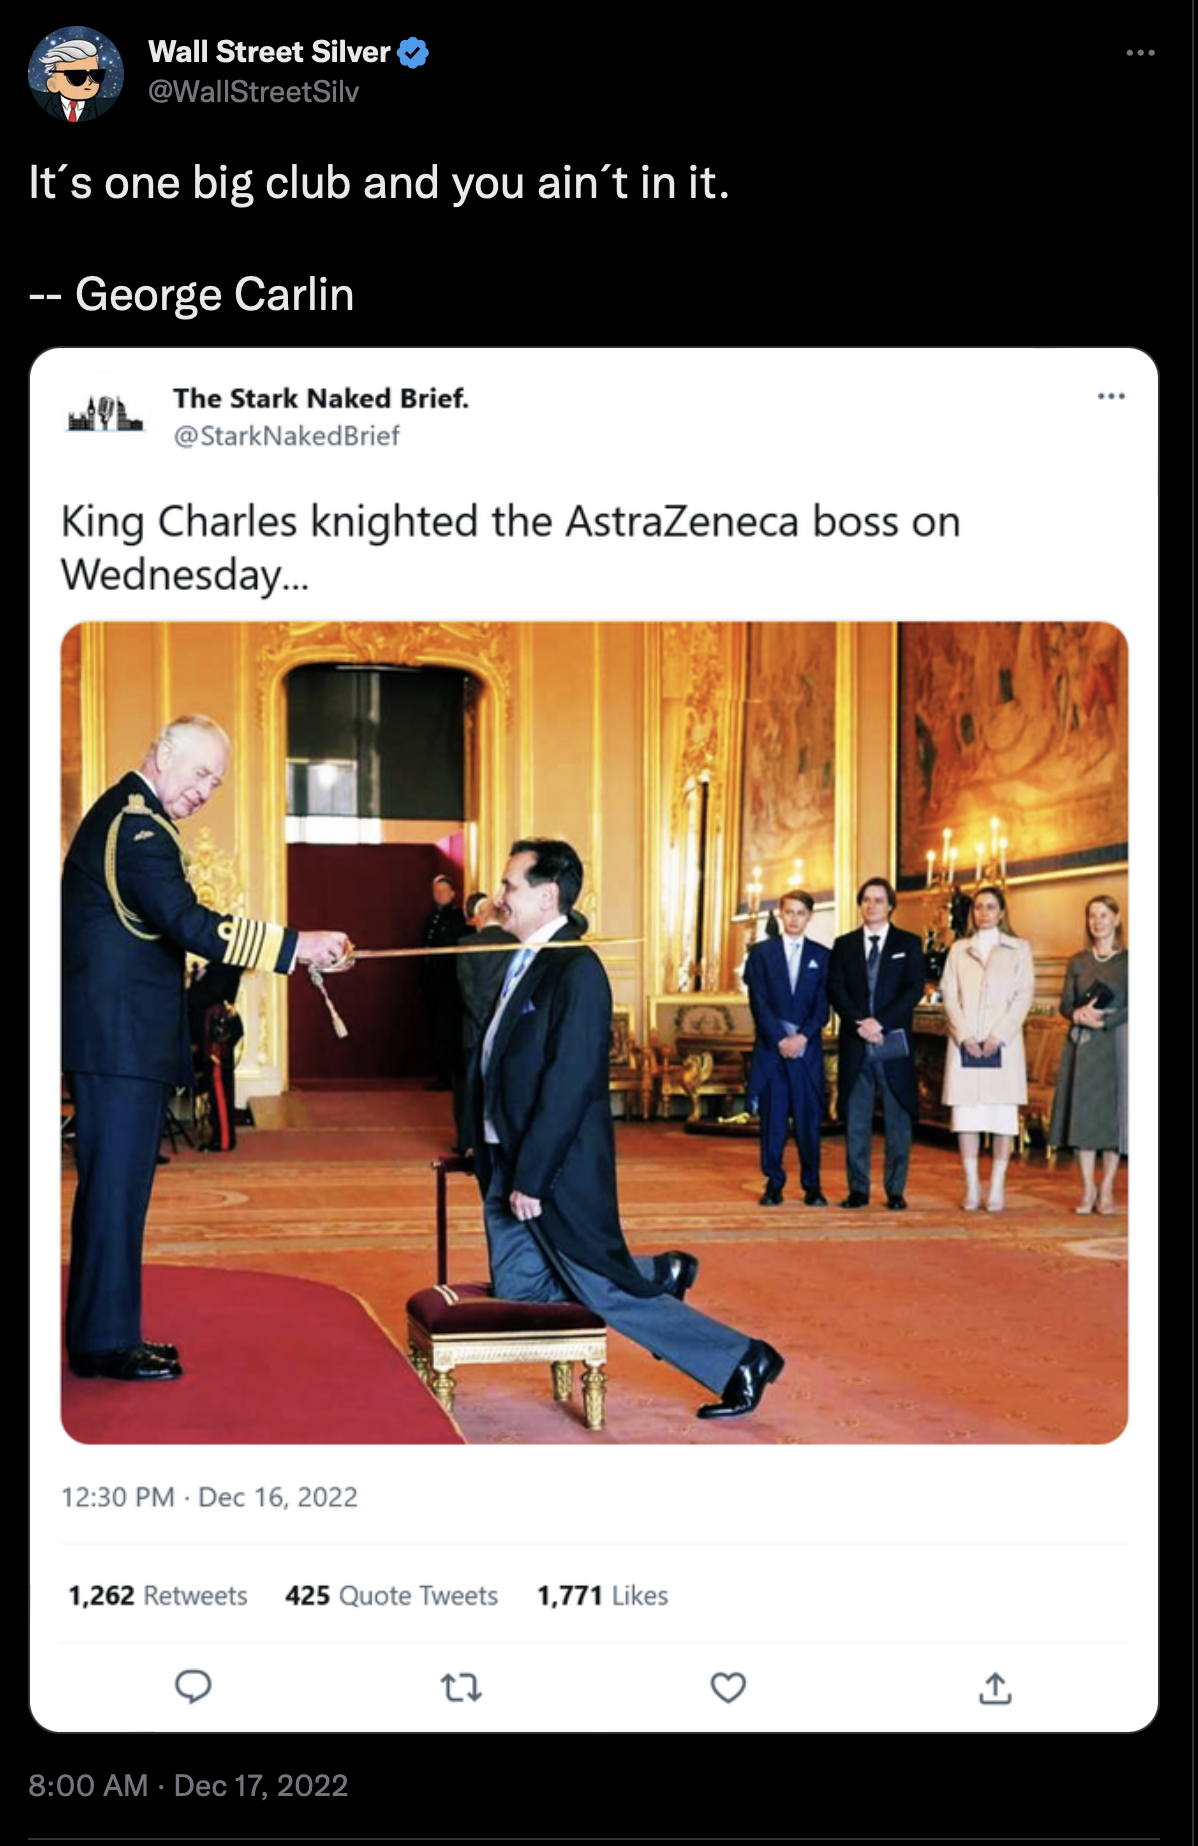Reply using the speech bubble icon

[193, 1687]
